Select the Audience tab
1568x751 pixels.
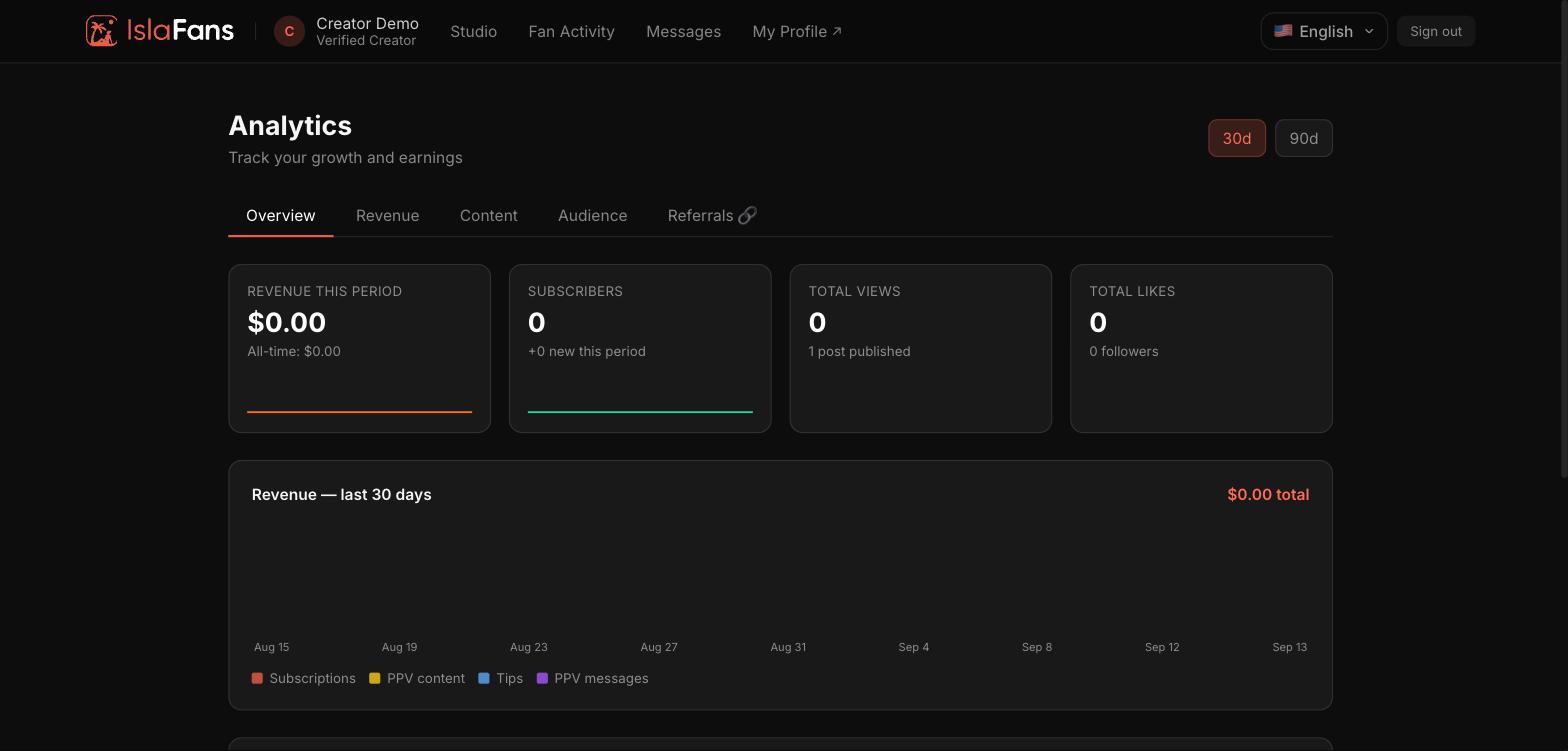click(x=592, y=215)
